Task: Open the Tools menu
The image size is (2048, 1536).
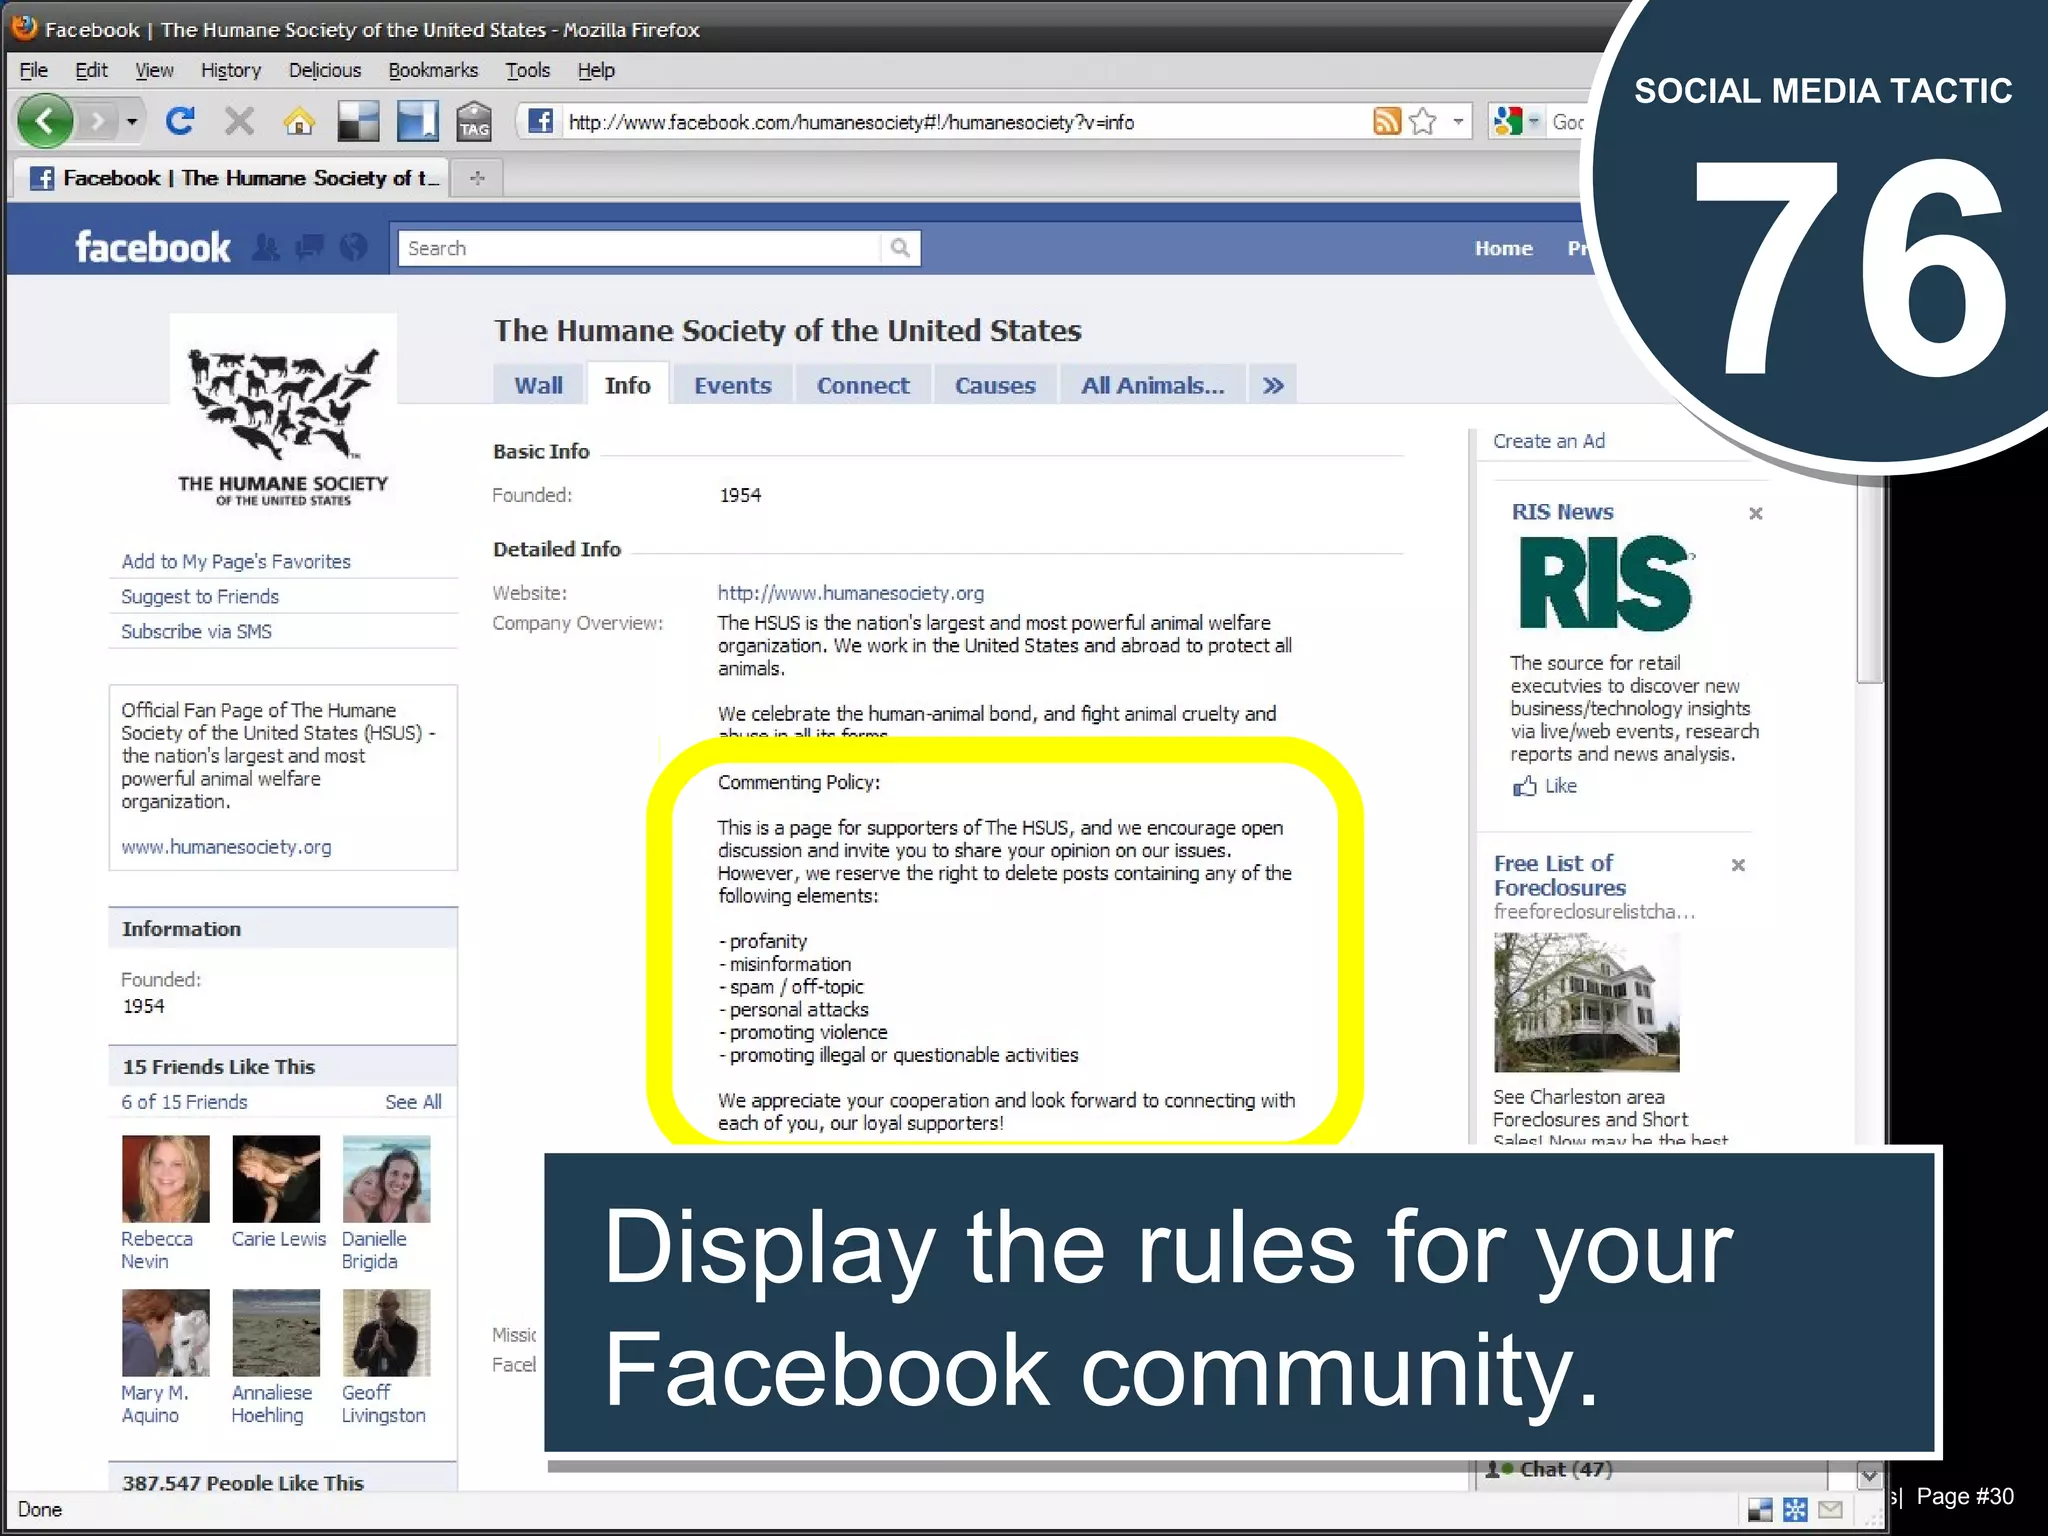Action: tap(528, 70)
